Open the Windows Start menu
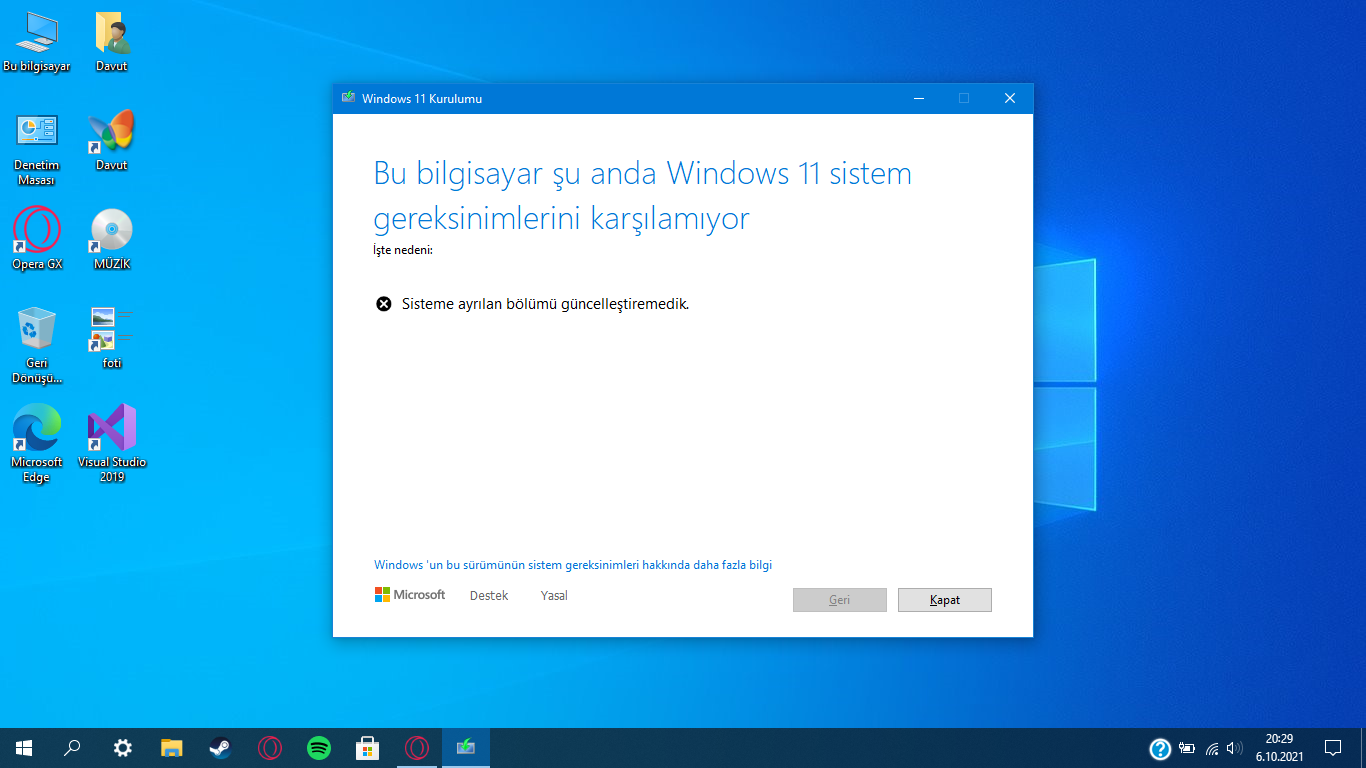 click(24, 748)
